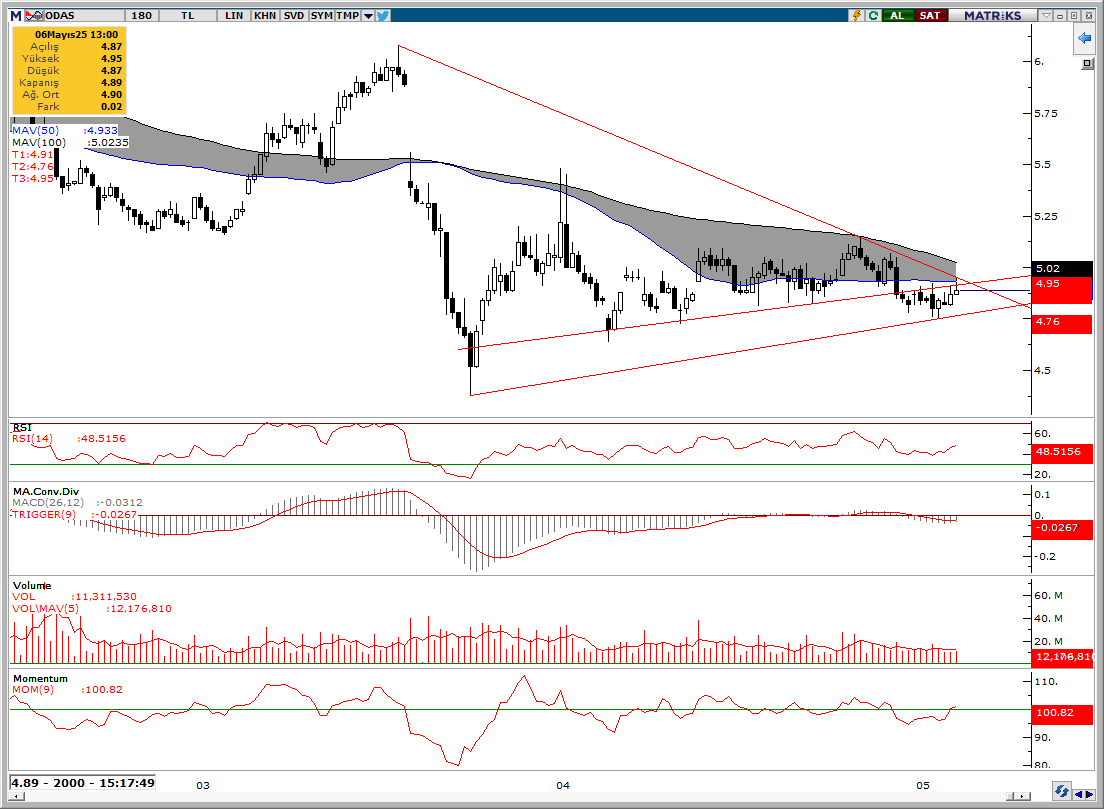The height and width of the screenshot is (809, 1104).
Task: Share chart via Twitter bird icon
Action: (x=383, y=15)
